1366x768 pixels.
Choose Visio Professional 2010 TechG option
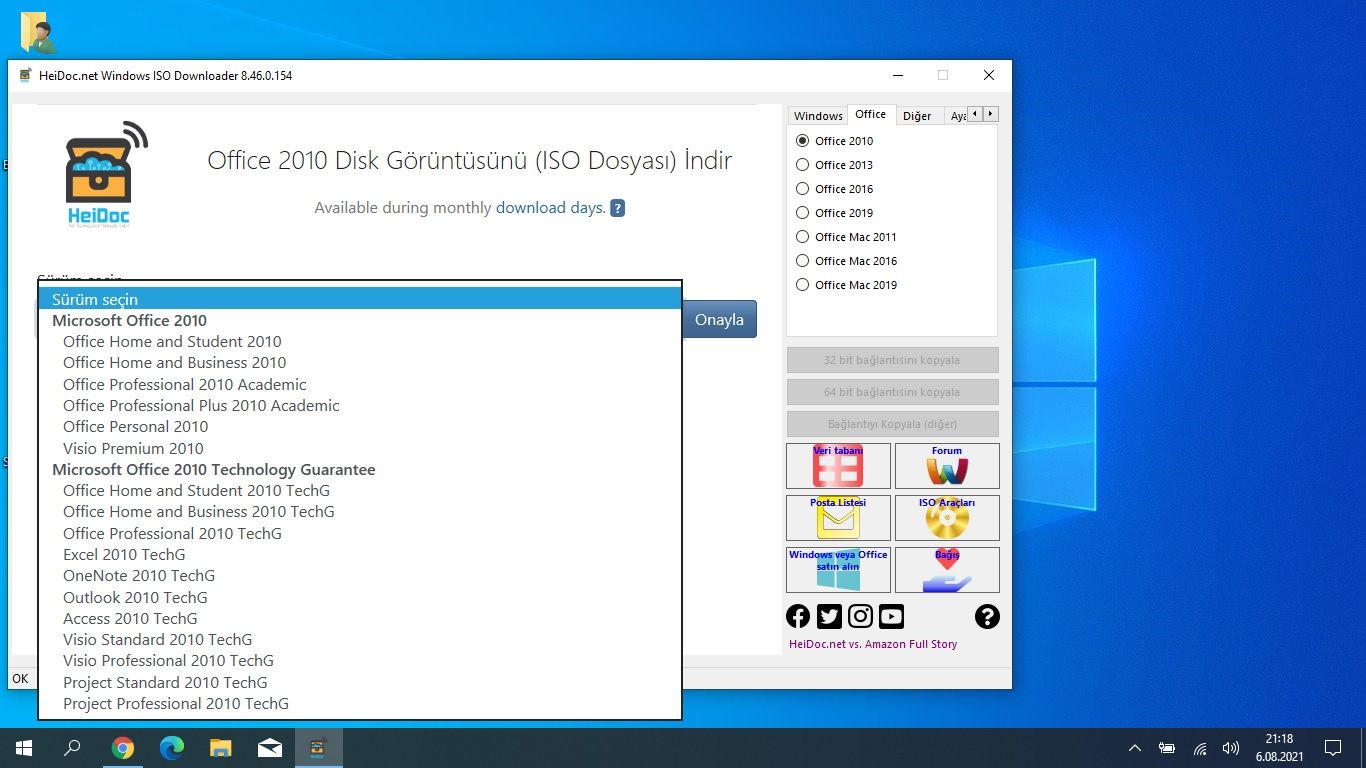click(x=360, y=661)
